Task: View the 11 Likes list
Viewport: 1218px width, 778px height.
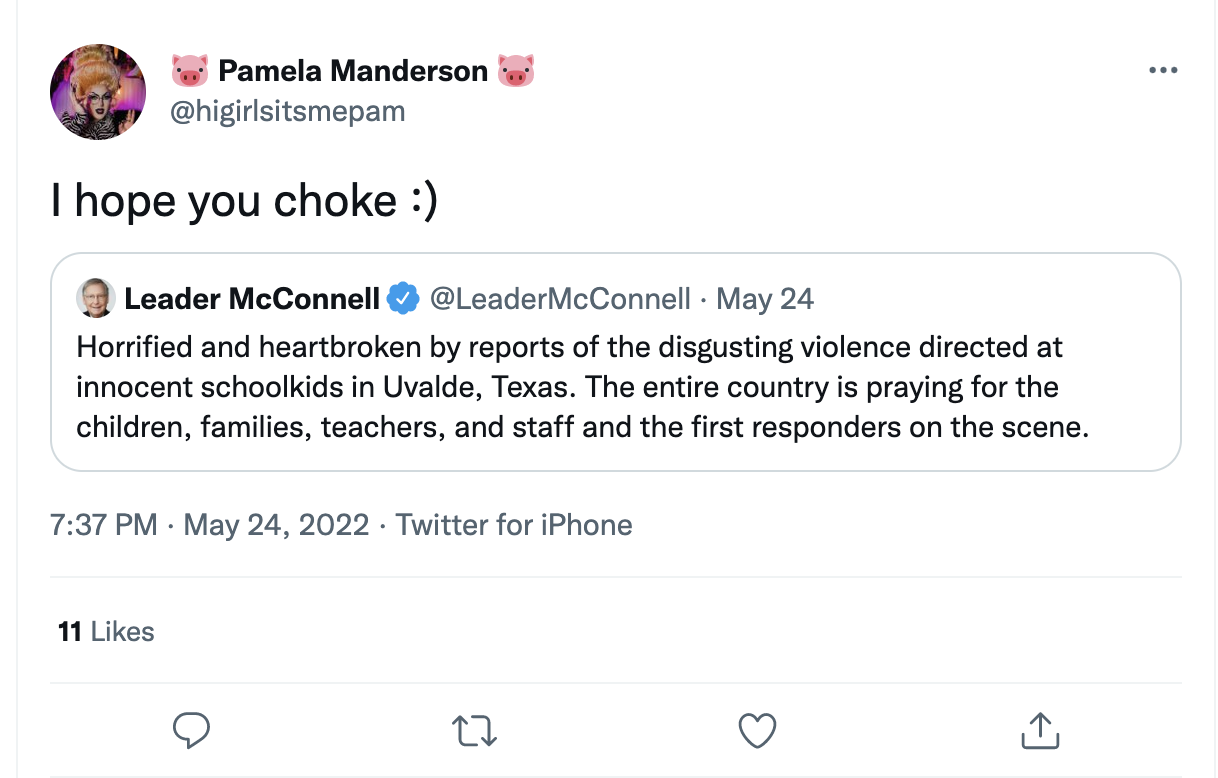Action: coord(106,632)
